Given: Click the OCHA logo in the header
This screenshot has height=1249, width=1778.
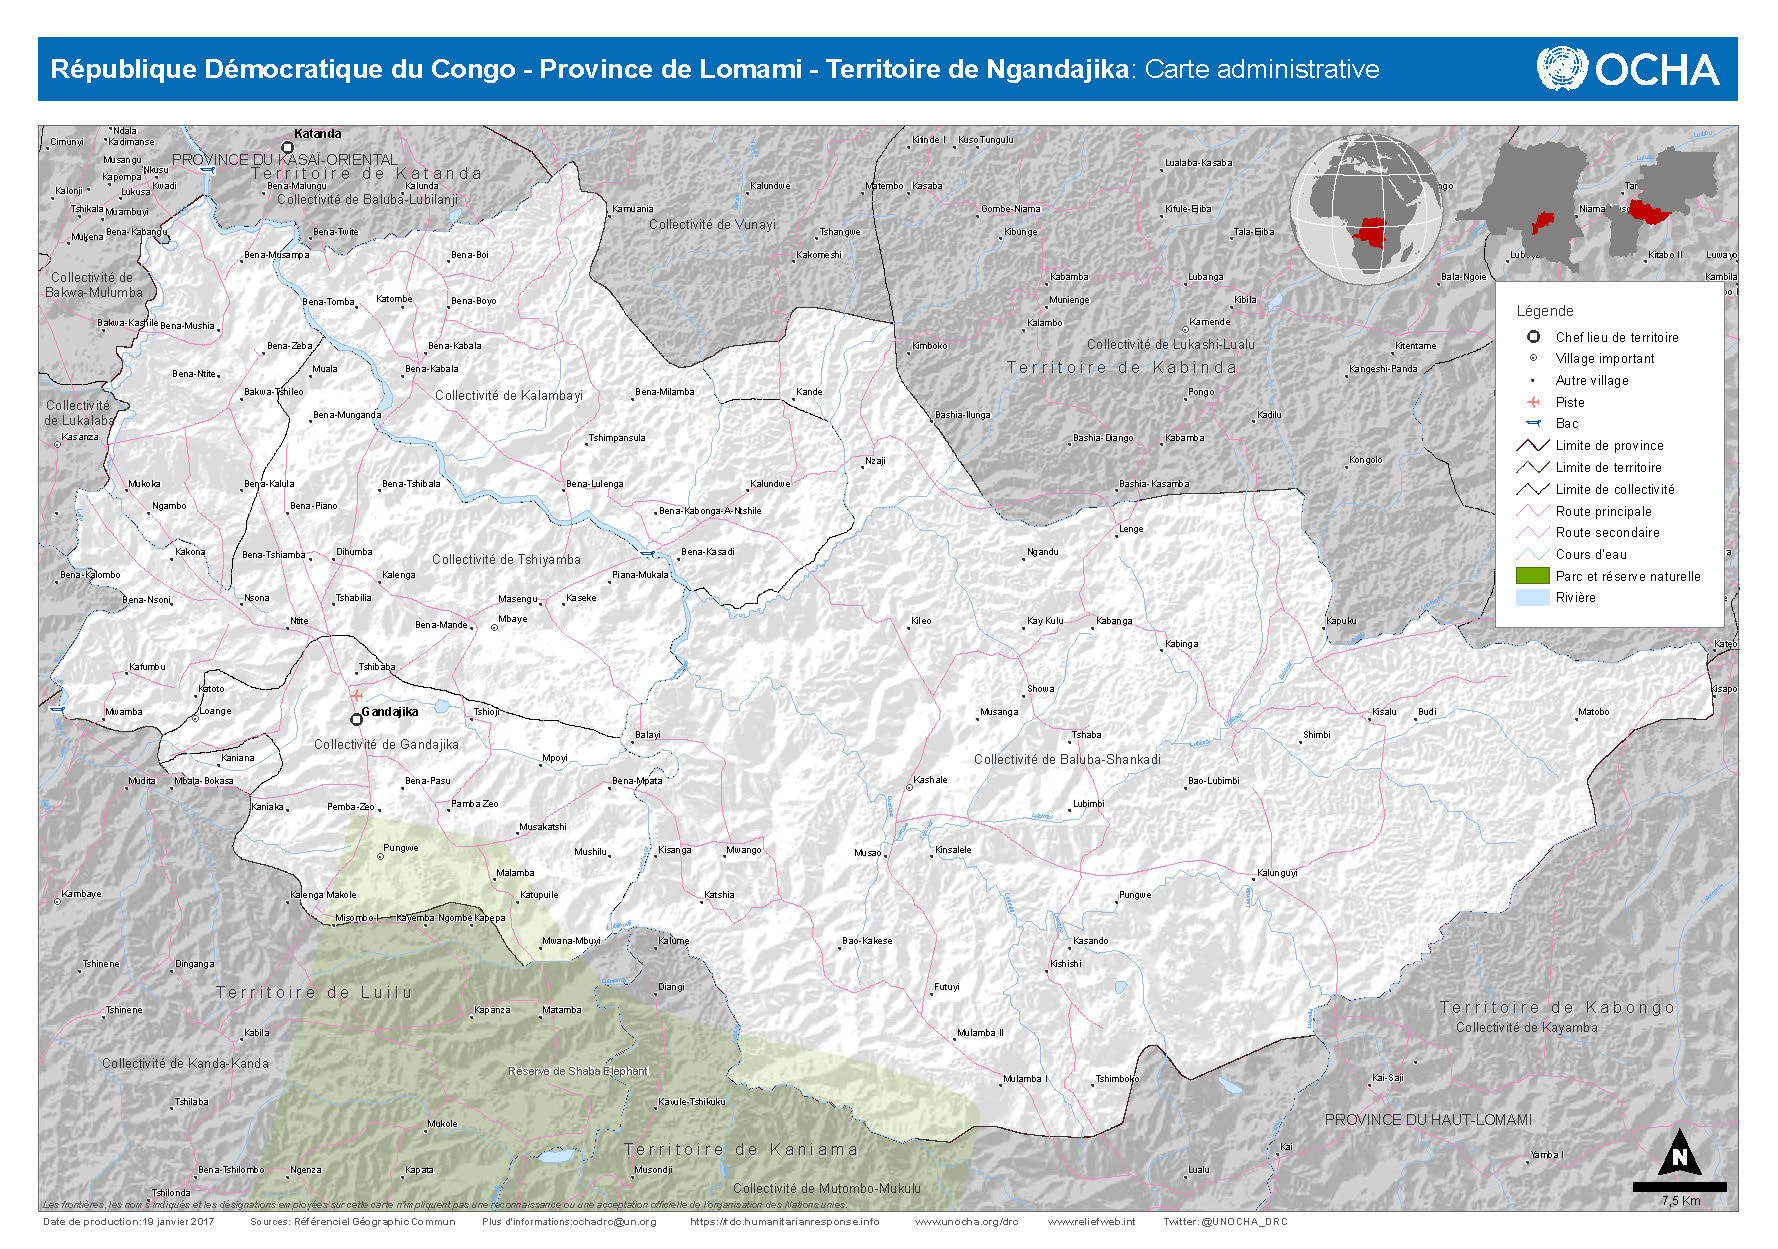Looking at the screenshot, I should (1628, 69).
